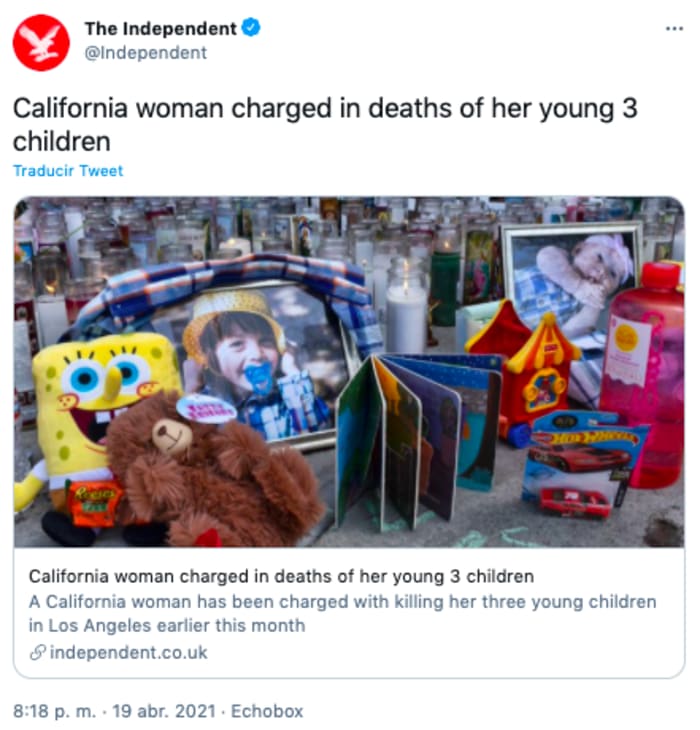Click the Echobox source label
This screenshot has width=700, height=730.
point(267,711)
